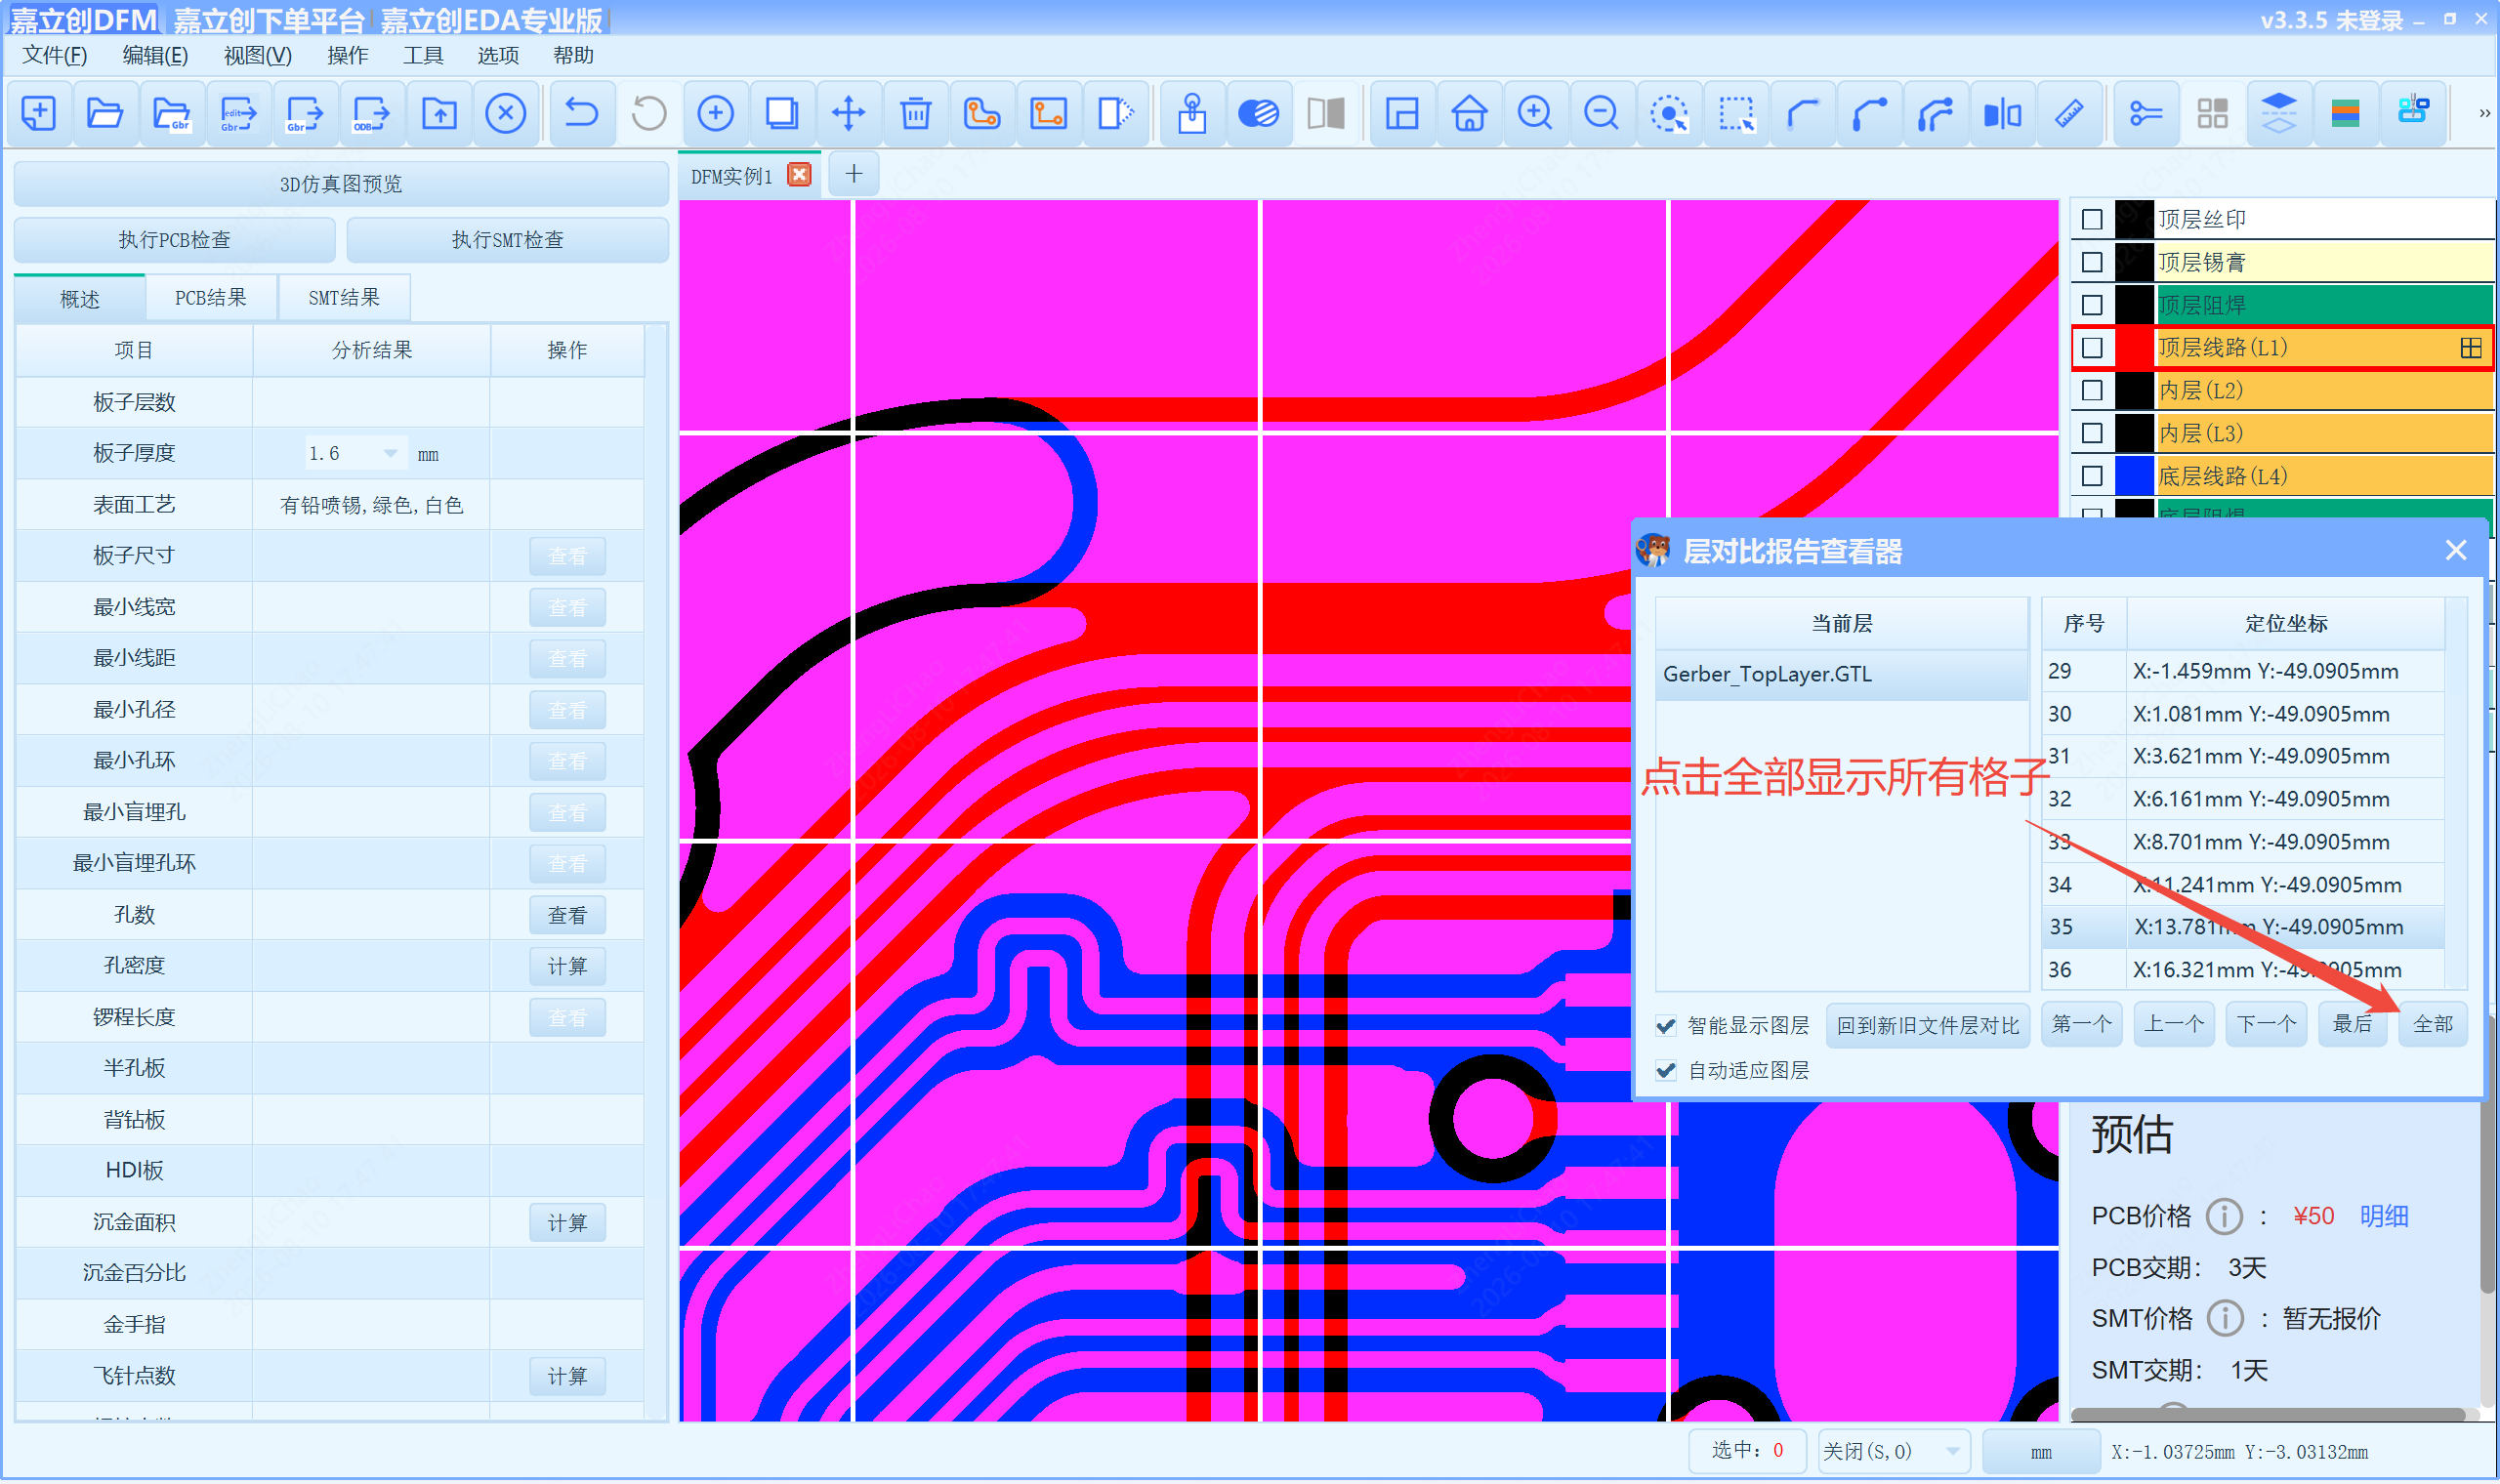Toggle the 底层线路(L4) layer checkbox
Screen dimensions: 2500x1484
point(2092,477)
